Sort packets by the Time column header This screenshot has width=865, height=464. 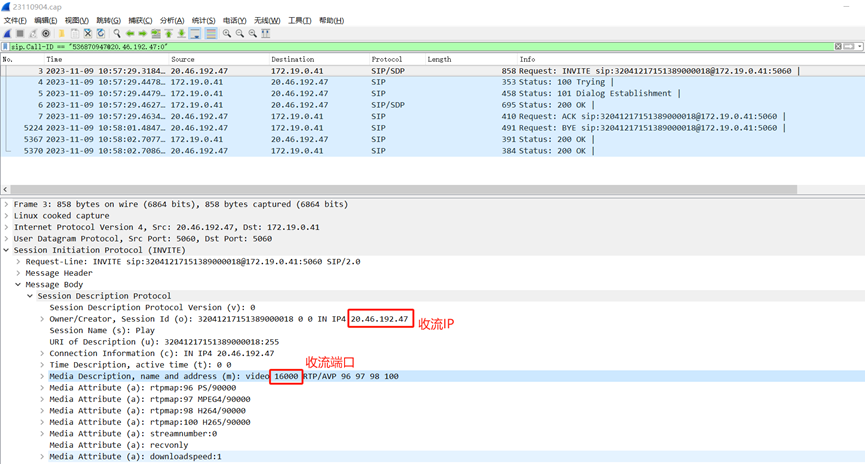click(x=106, y=59)
